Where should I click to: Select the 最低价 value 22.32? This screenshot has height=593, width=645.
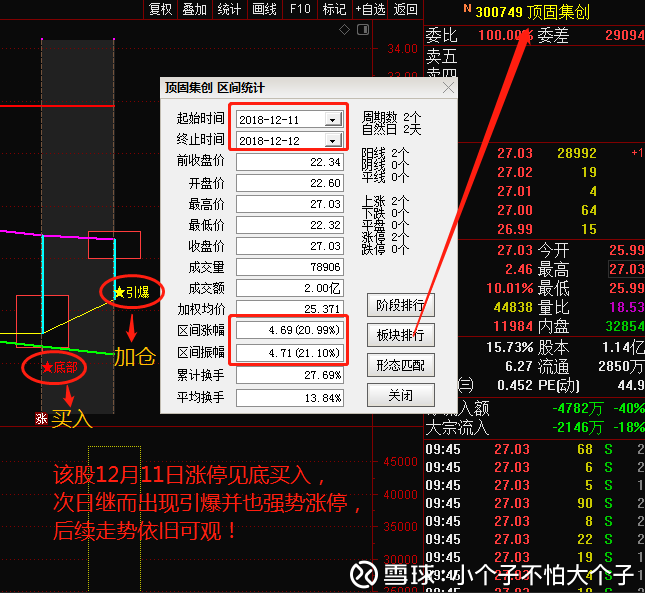click(290, 225)
